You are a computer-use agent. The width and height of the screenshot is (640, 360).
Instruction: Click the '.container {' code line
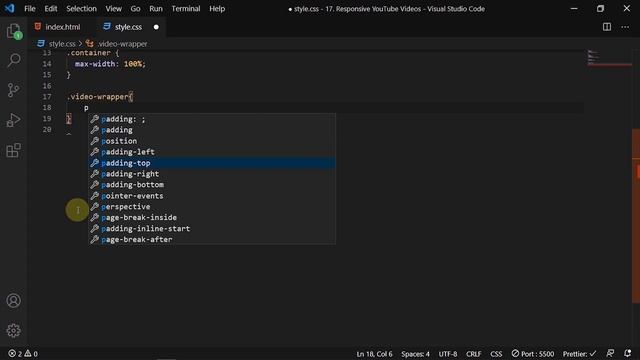93,53
